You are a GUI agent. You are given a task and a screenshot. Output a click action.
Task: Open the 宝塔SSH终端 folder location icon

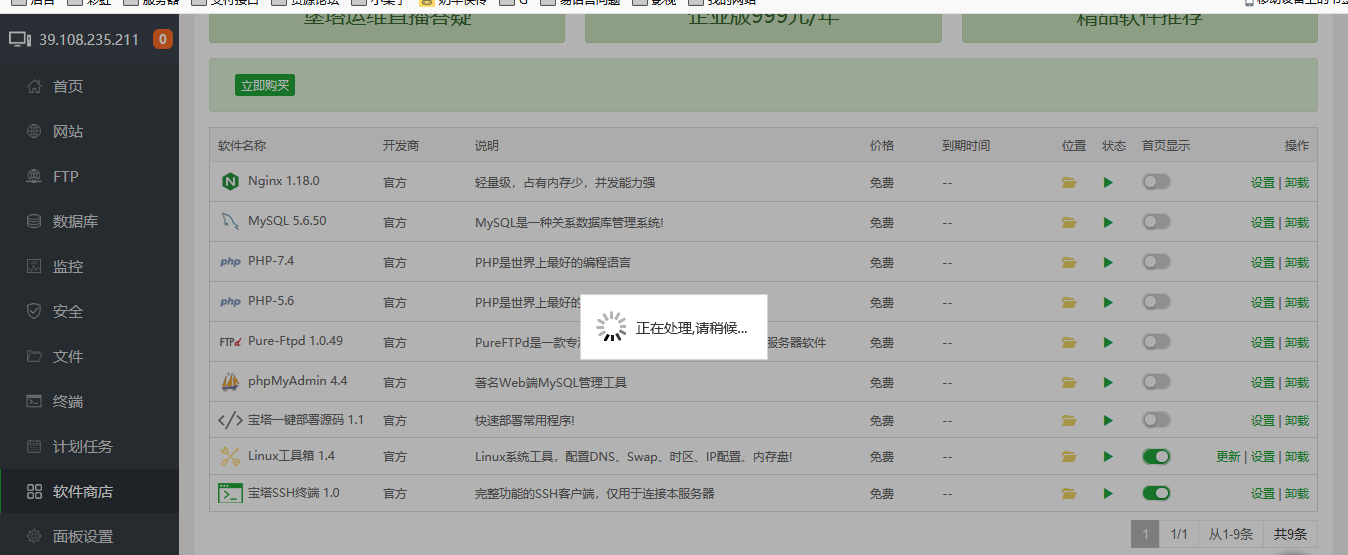click(1069, 494)
